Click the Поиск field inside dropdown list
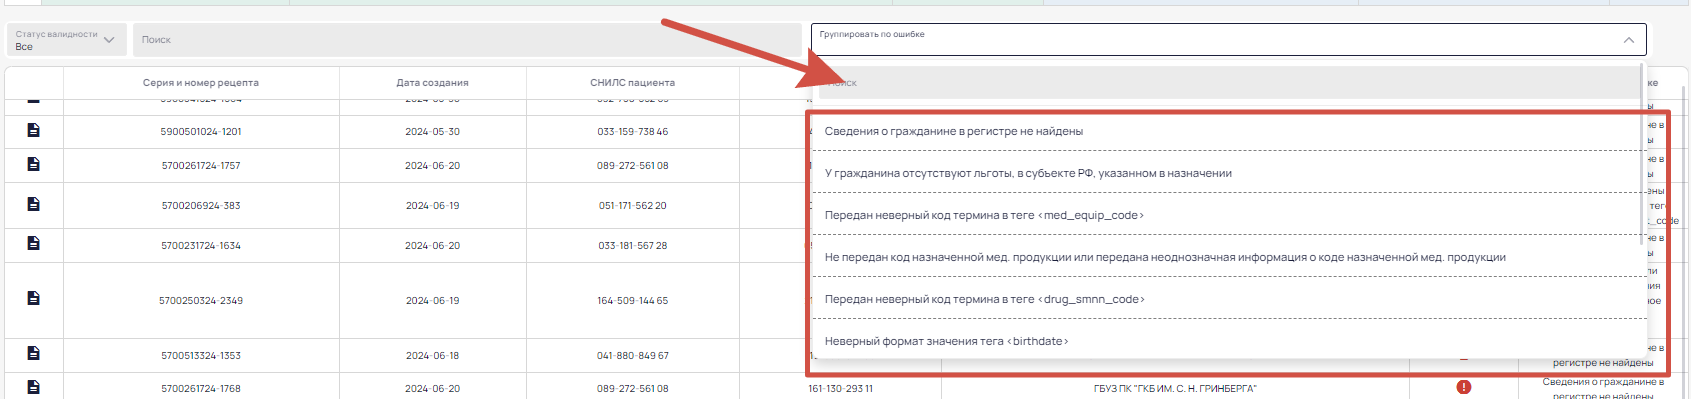 (1229, 83)
